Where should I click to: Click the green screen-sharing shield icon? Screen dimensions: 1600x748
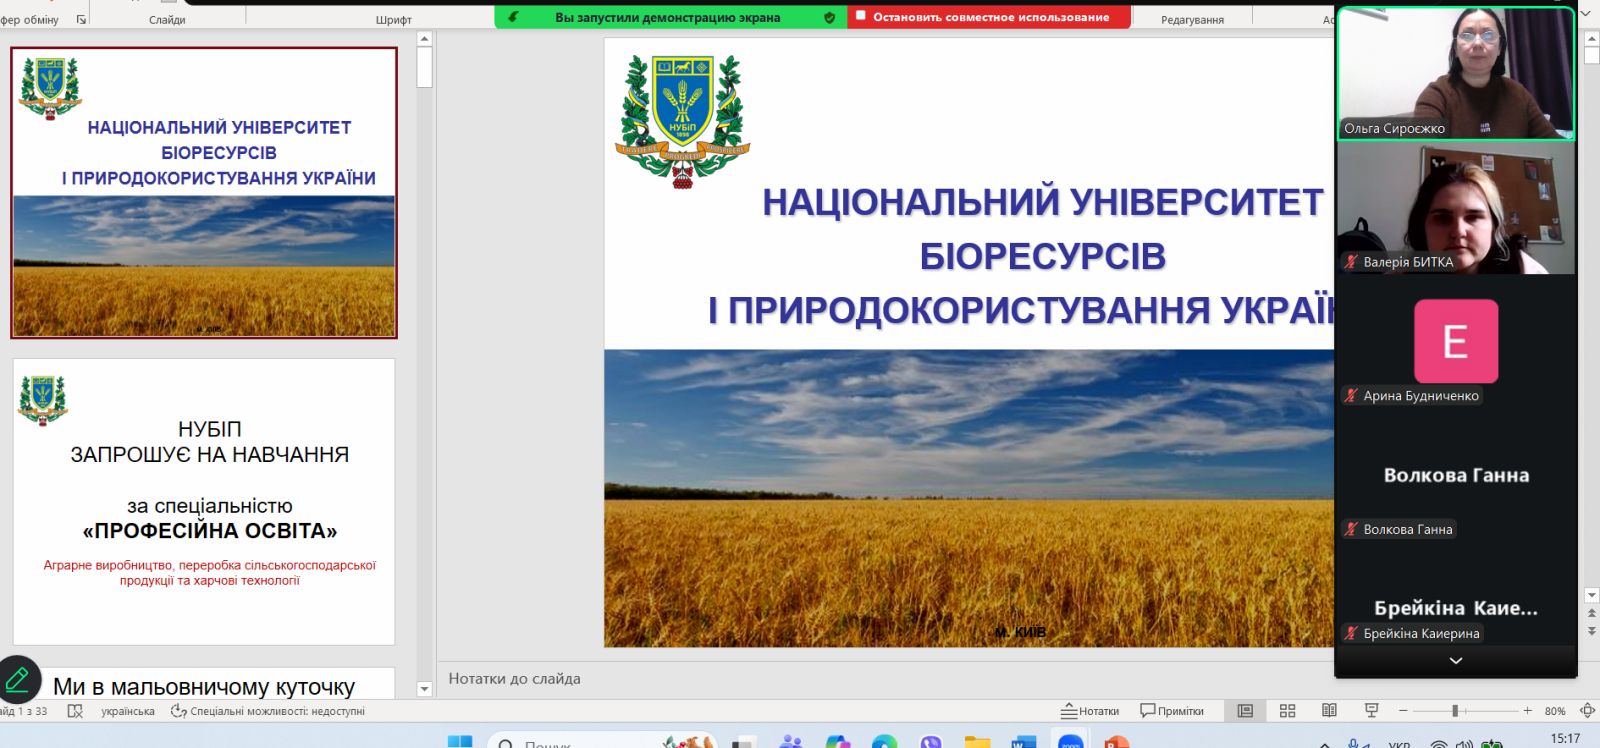tap(829, 17)
